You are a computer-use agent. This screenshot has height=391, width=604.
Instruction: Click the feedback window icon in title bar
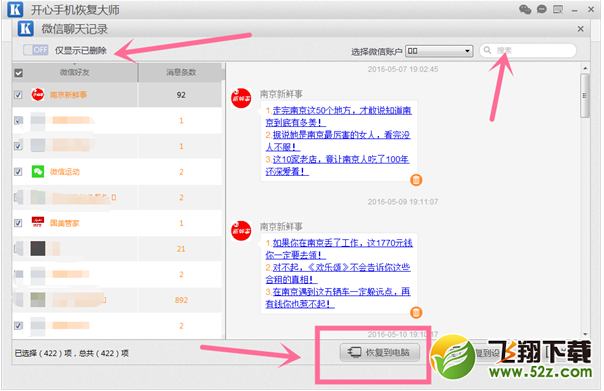[558, 9]
